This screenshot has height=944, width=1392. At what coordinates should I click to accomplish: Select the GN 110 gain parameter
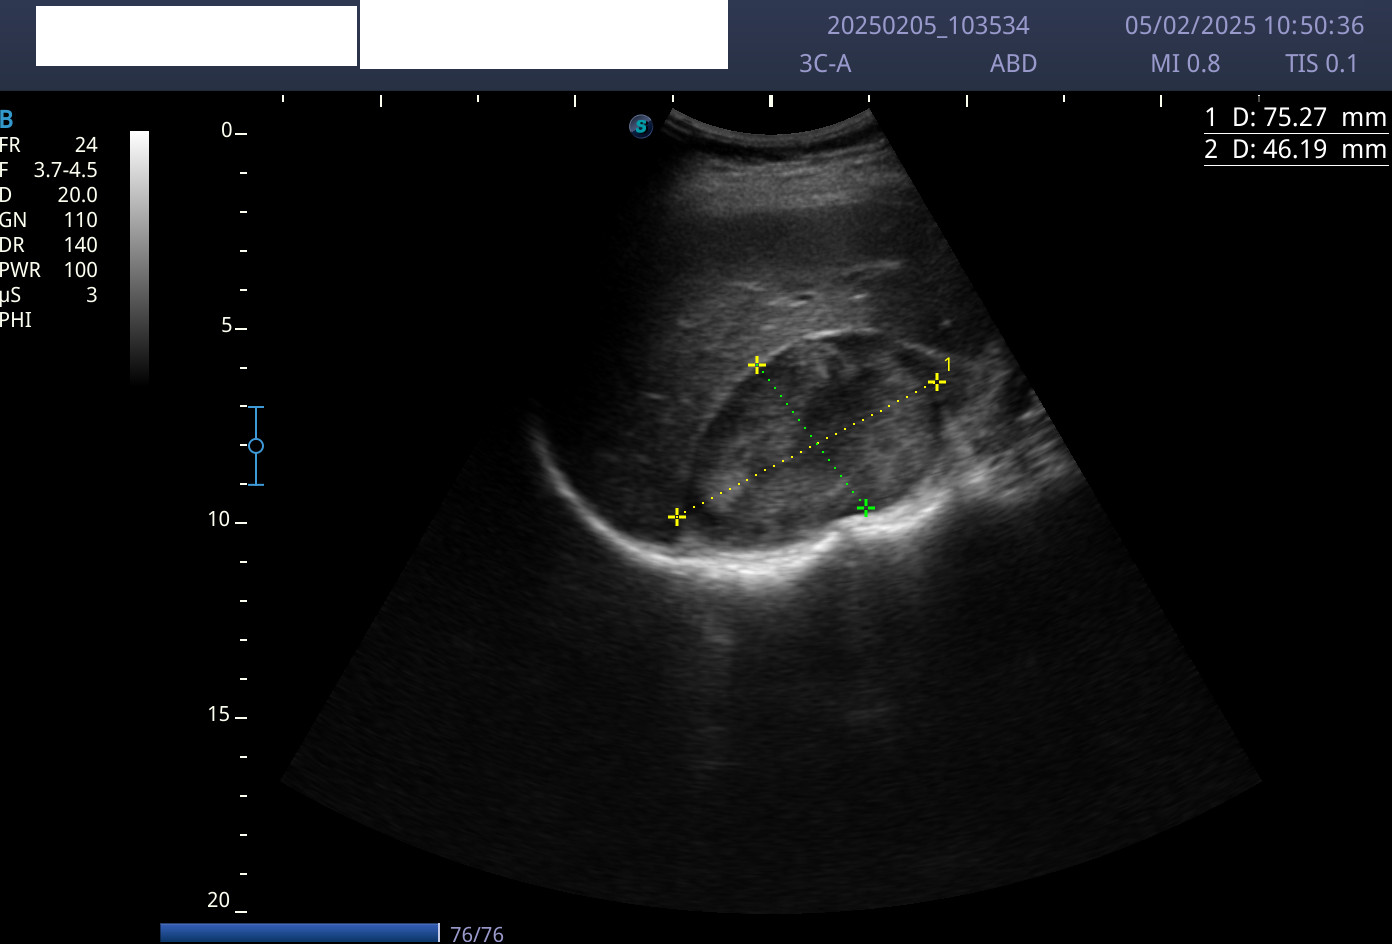pos(48,220)
